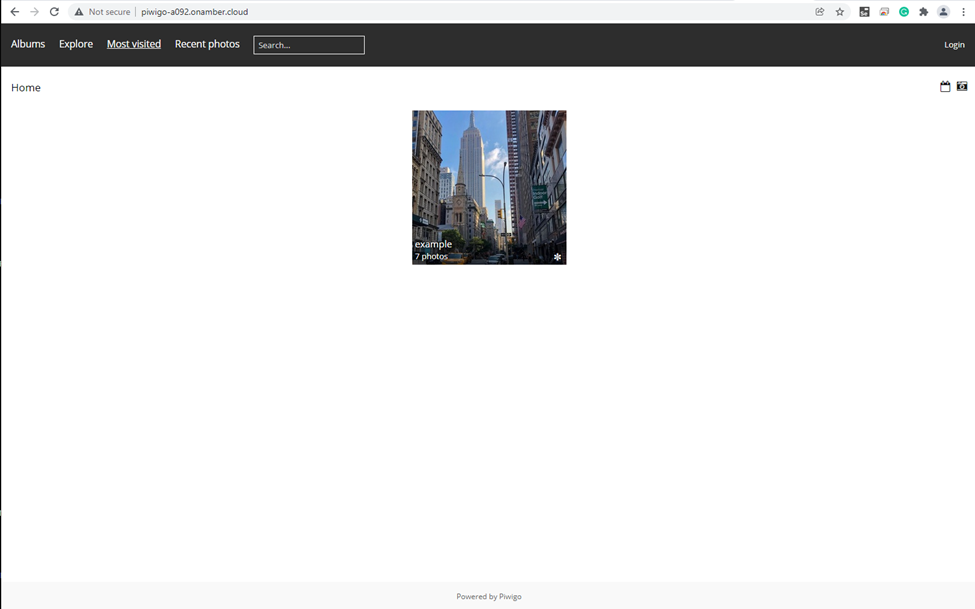Screen dimensions: 975x609
Task: Open the example album thumbnail
Action: tap(489, 187)
